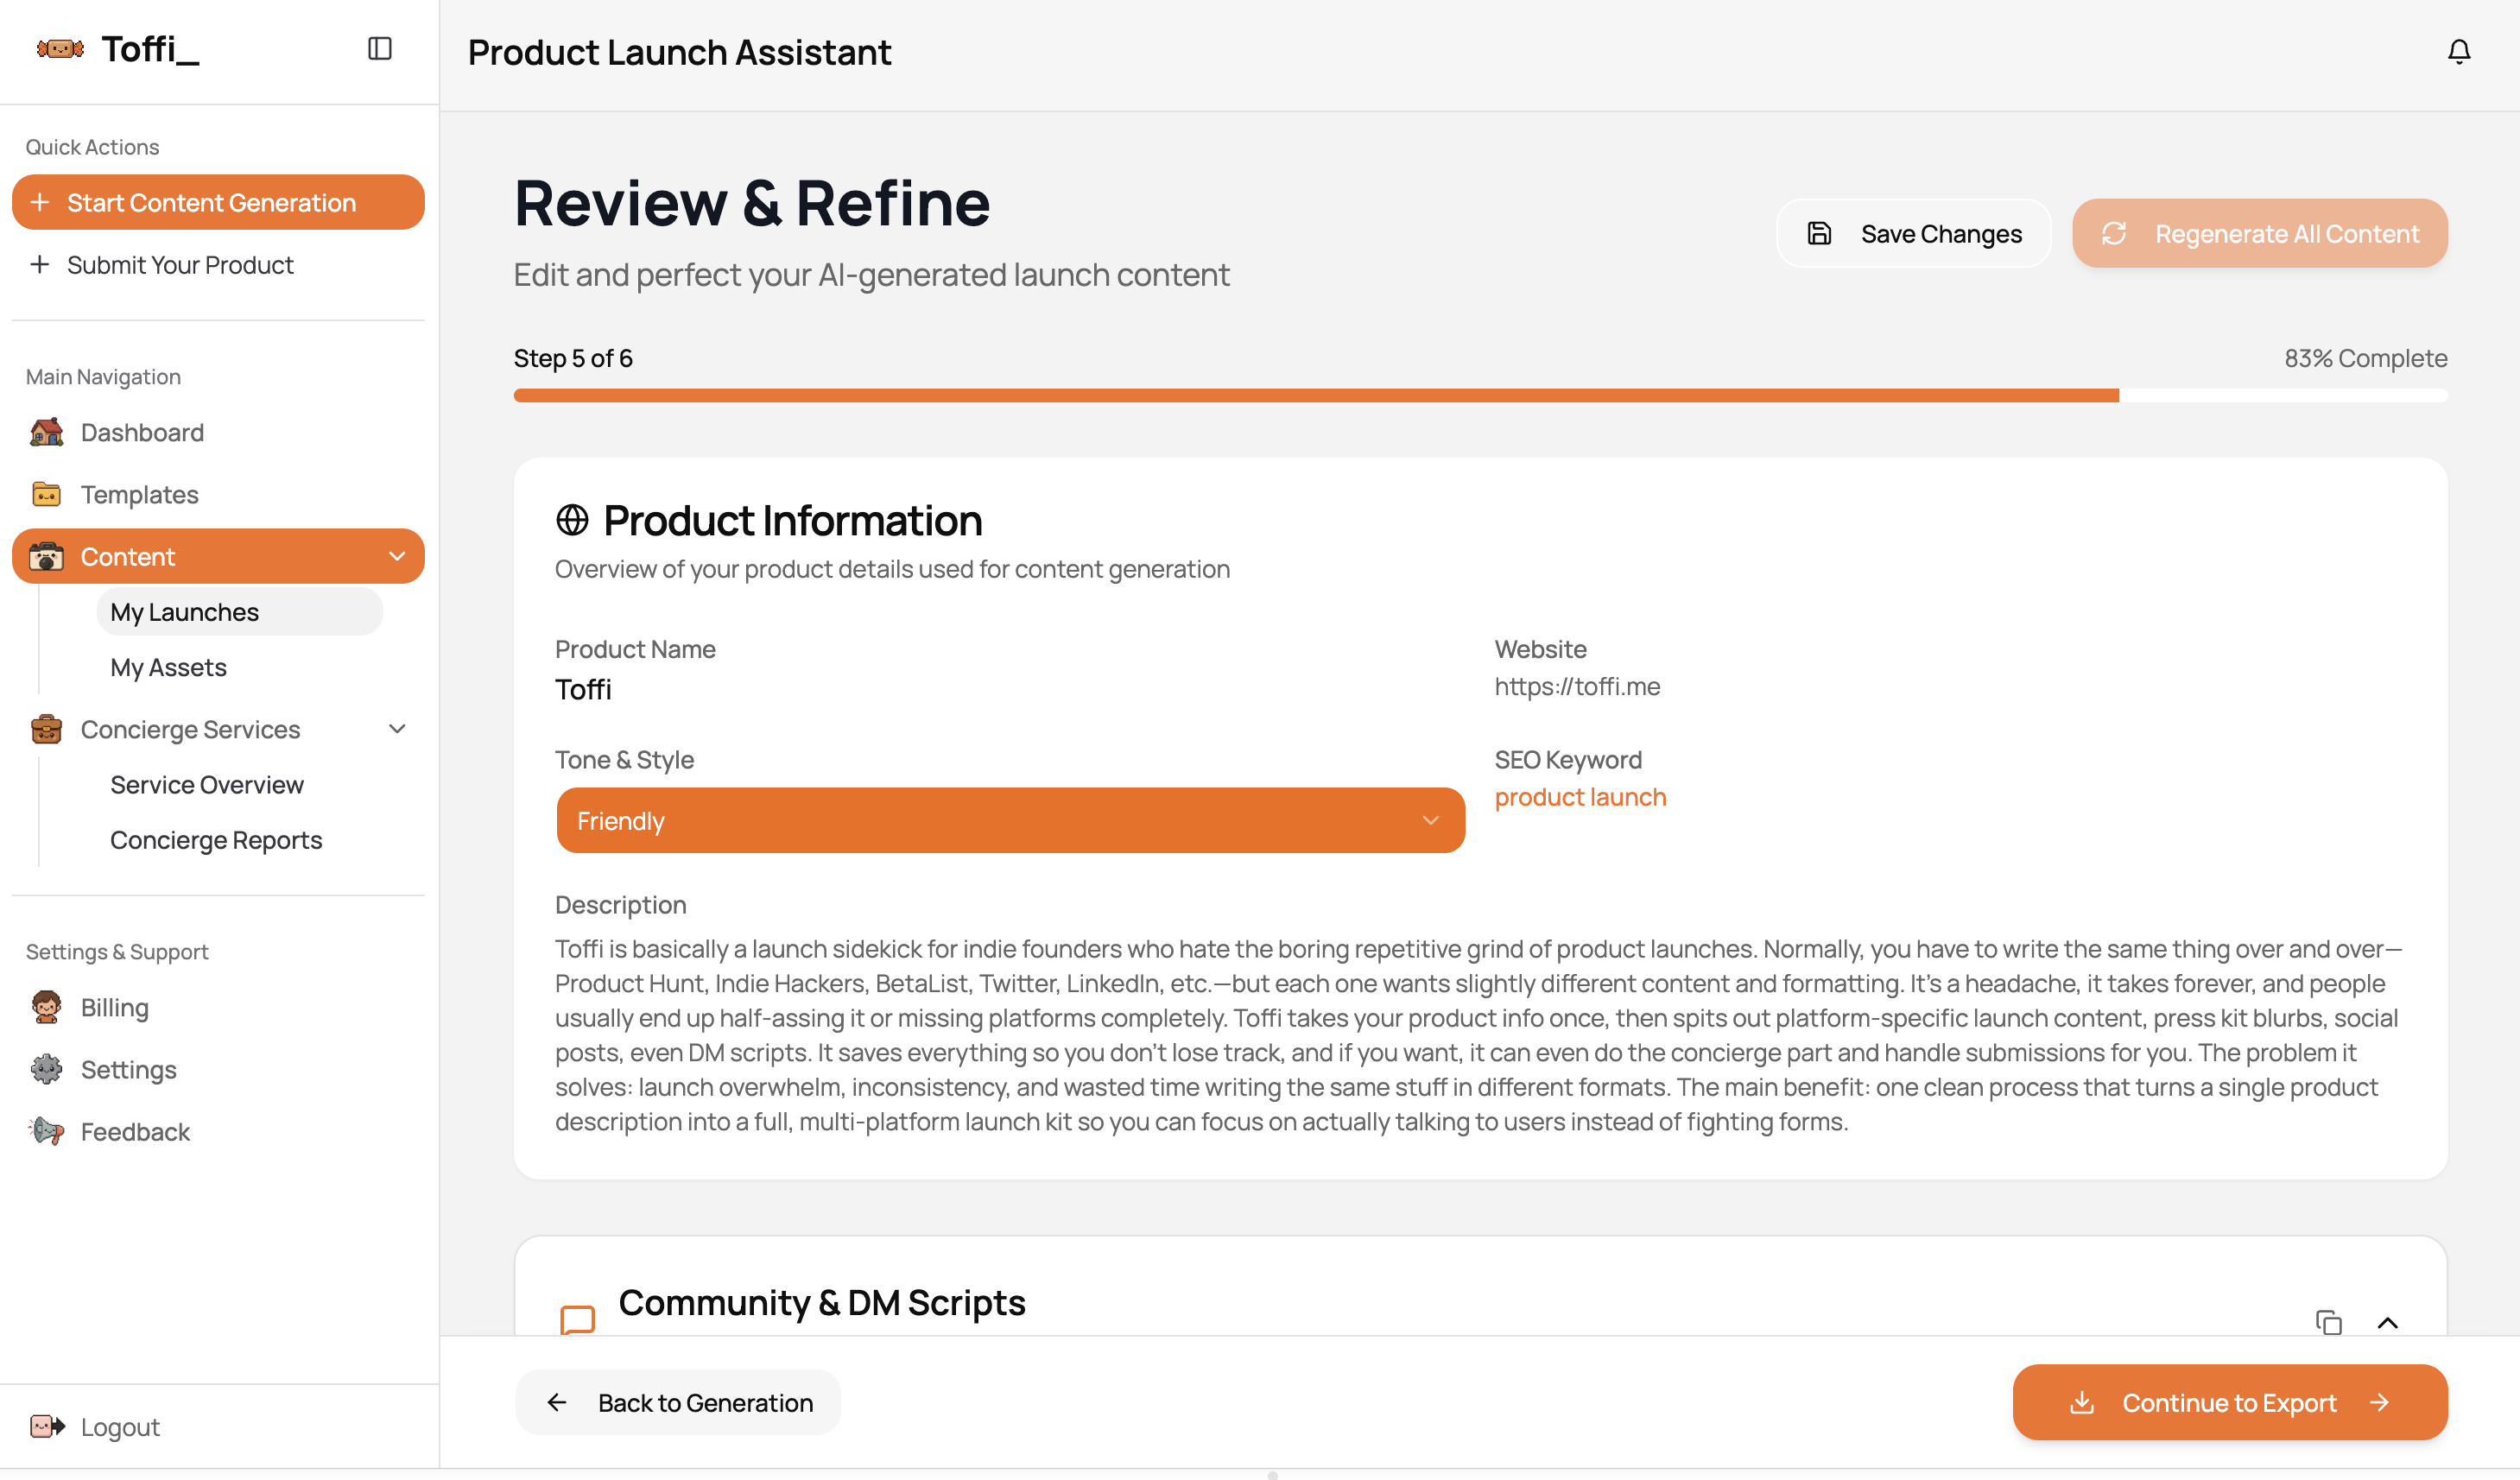
Task: Click the https://toffi.me website value
Action: 1577,686
